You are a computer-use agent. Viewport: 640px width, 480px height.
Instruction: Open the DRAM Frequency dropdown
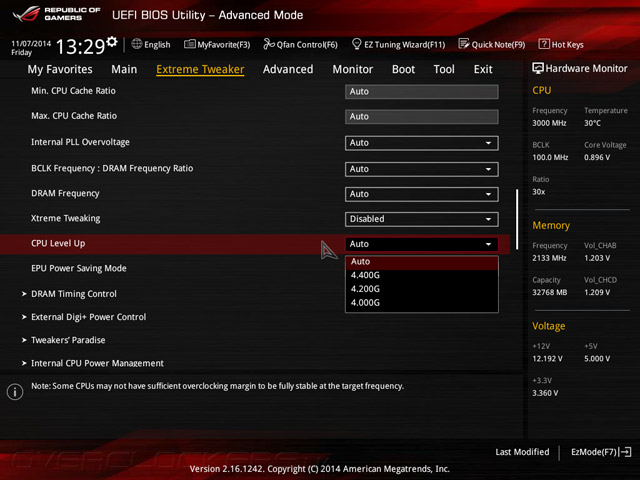pos(422,194)
